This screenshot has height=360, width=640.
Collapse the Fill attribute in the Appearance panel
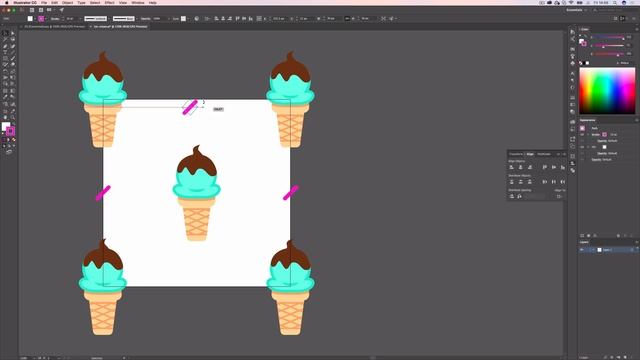[588, 147]
